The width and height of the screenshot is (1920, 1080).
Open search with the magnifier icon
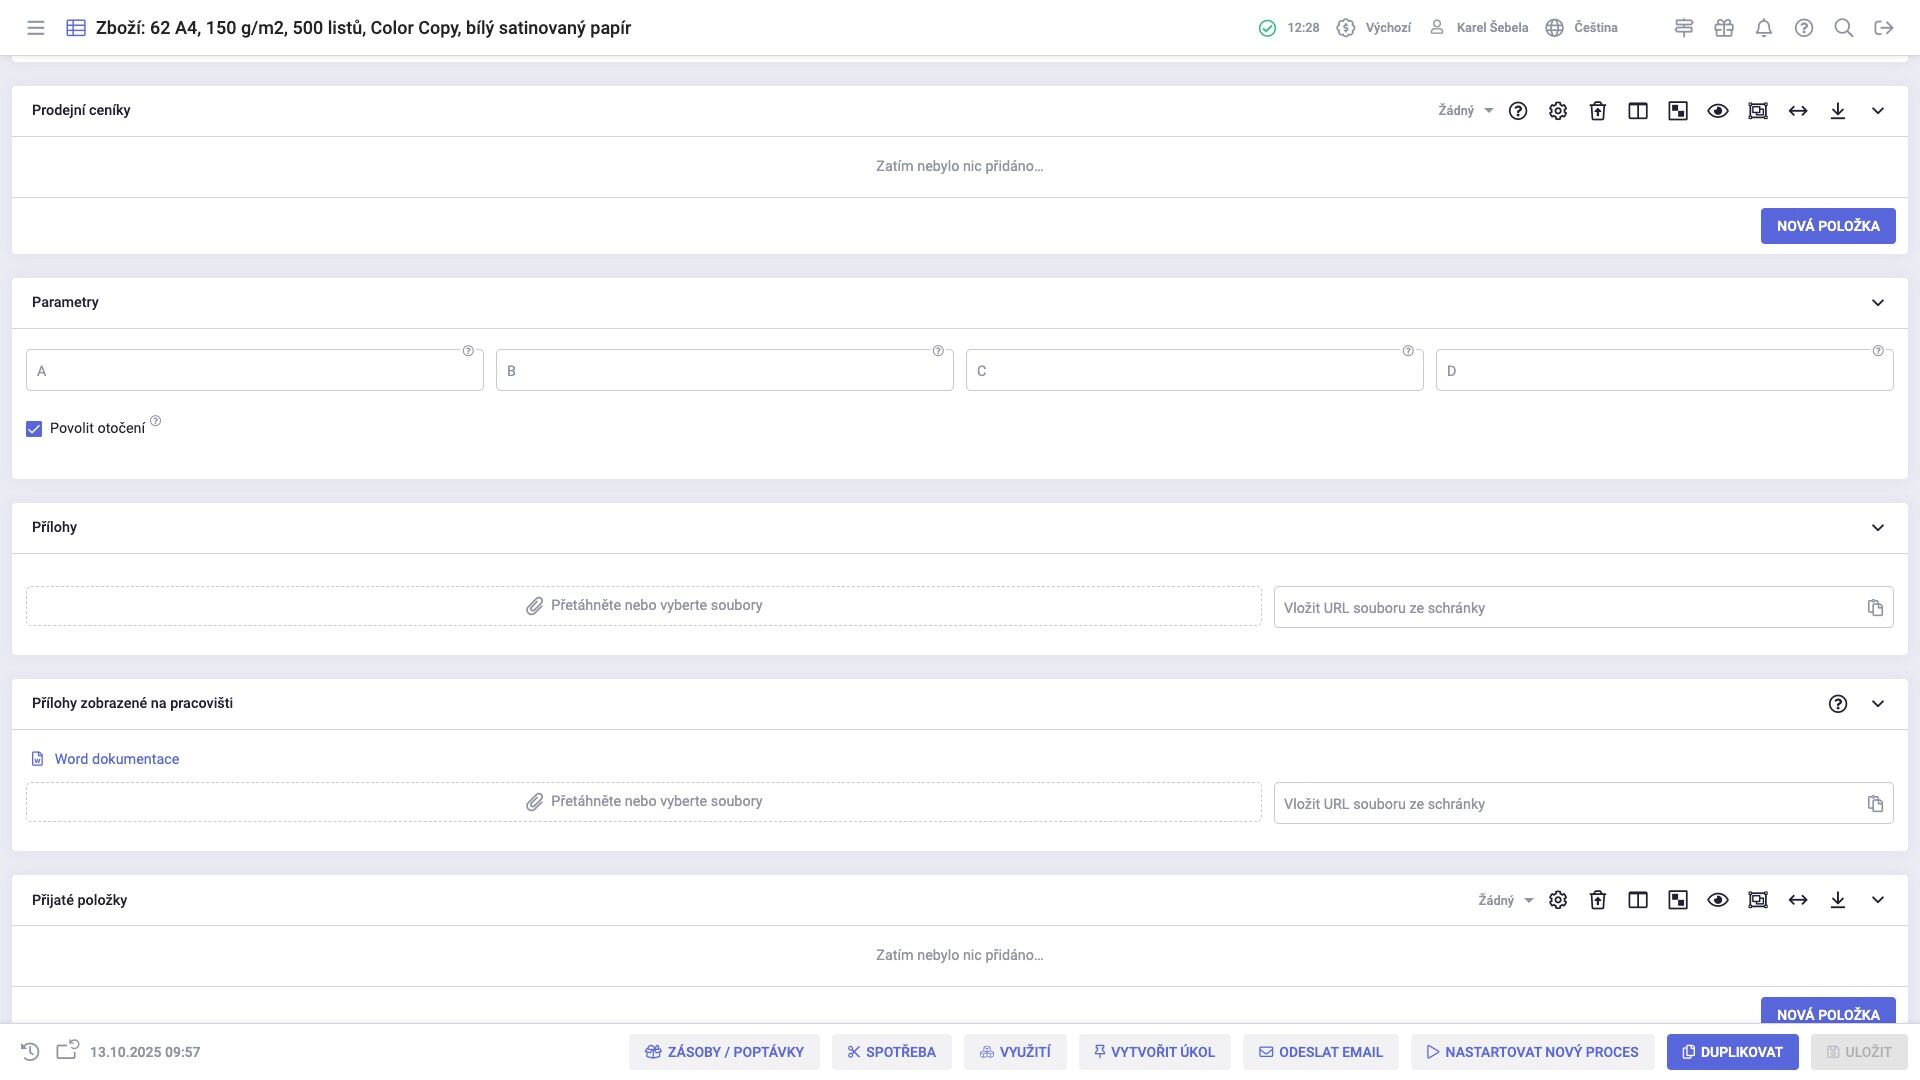[1844, 28]
